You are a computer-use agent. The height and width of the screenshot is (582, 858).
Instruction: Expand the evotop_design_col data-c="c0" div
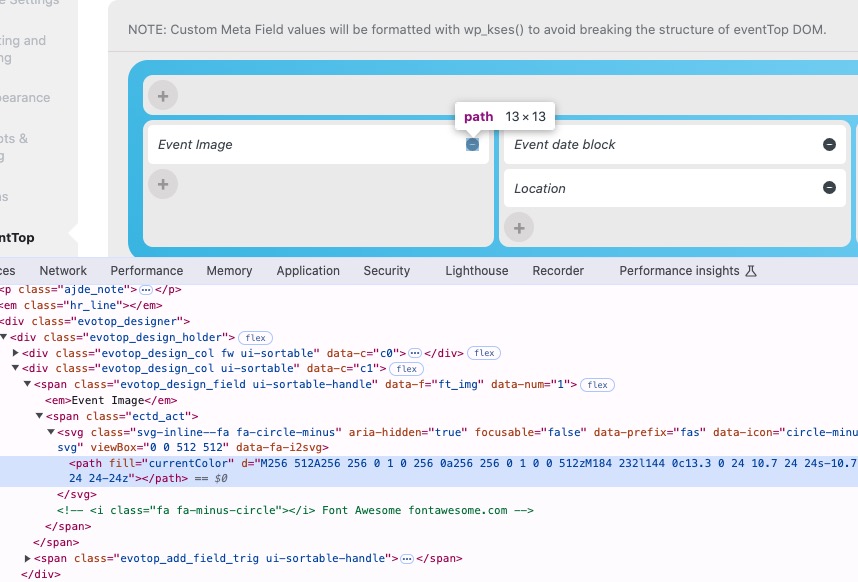(x=16, y=353)
